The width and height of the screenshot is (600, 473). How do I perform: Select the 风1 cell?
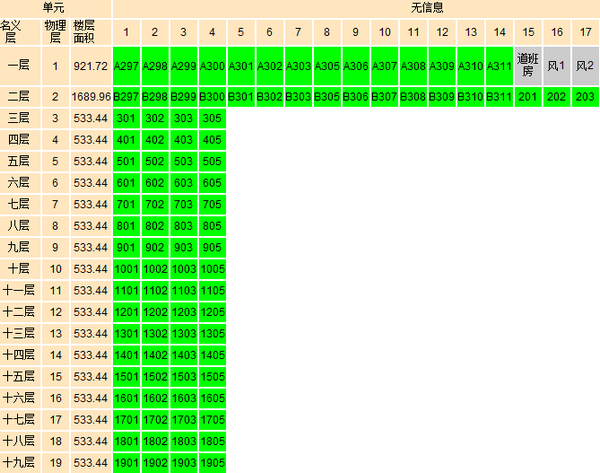click(x=557, y=66)
